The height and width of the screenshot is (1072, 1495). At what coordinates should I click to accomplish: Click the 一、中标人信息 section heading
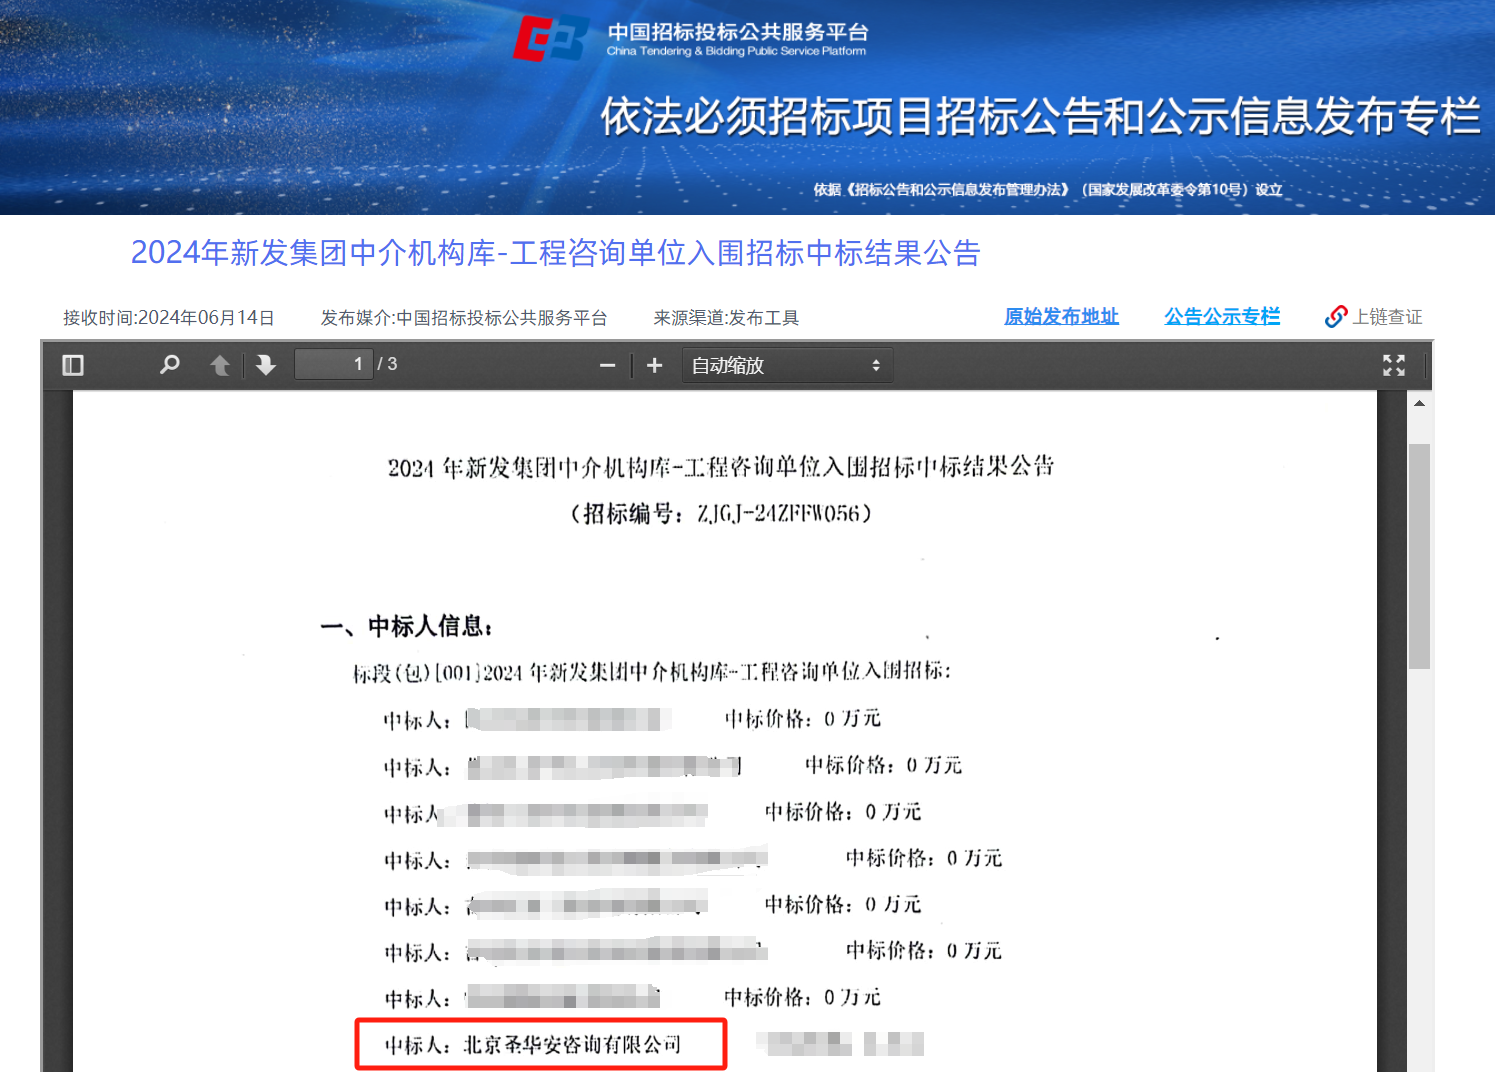[406, 627]
